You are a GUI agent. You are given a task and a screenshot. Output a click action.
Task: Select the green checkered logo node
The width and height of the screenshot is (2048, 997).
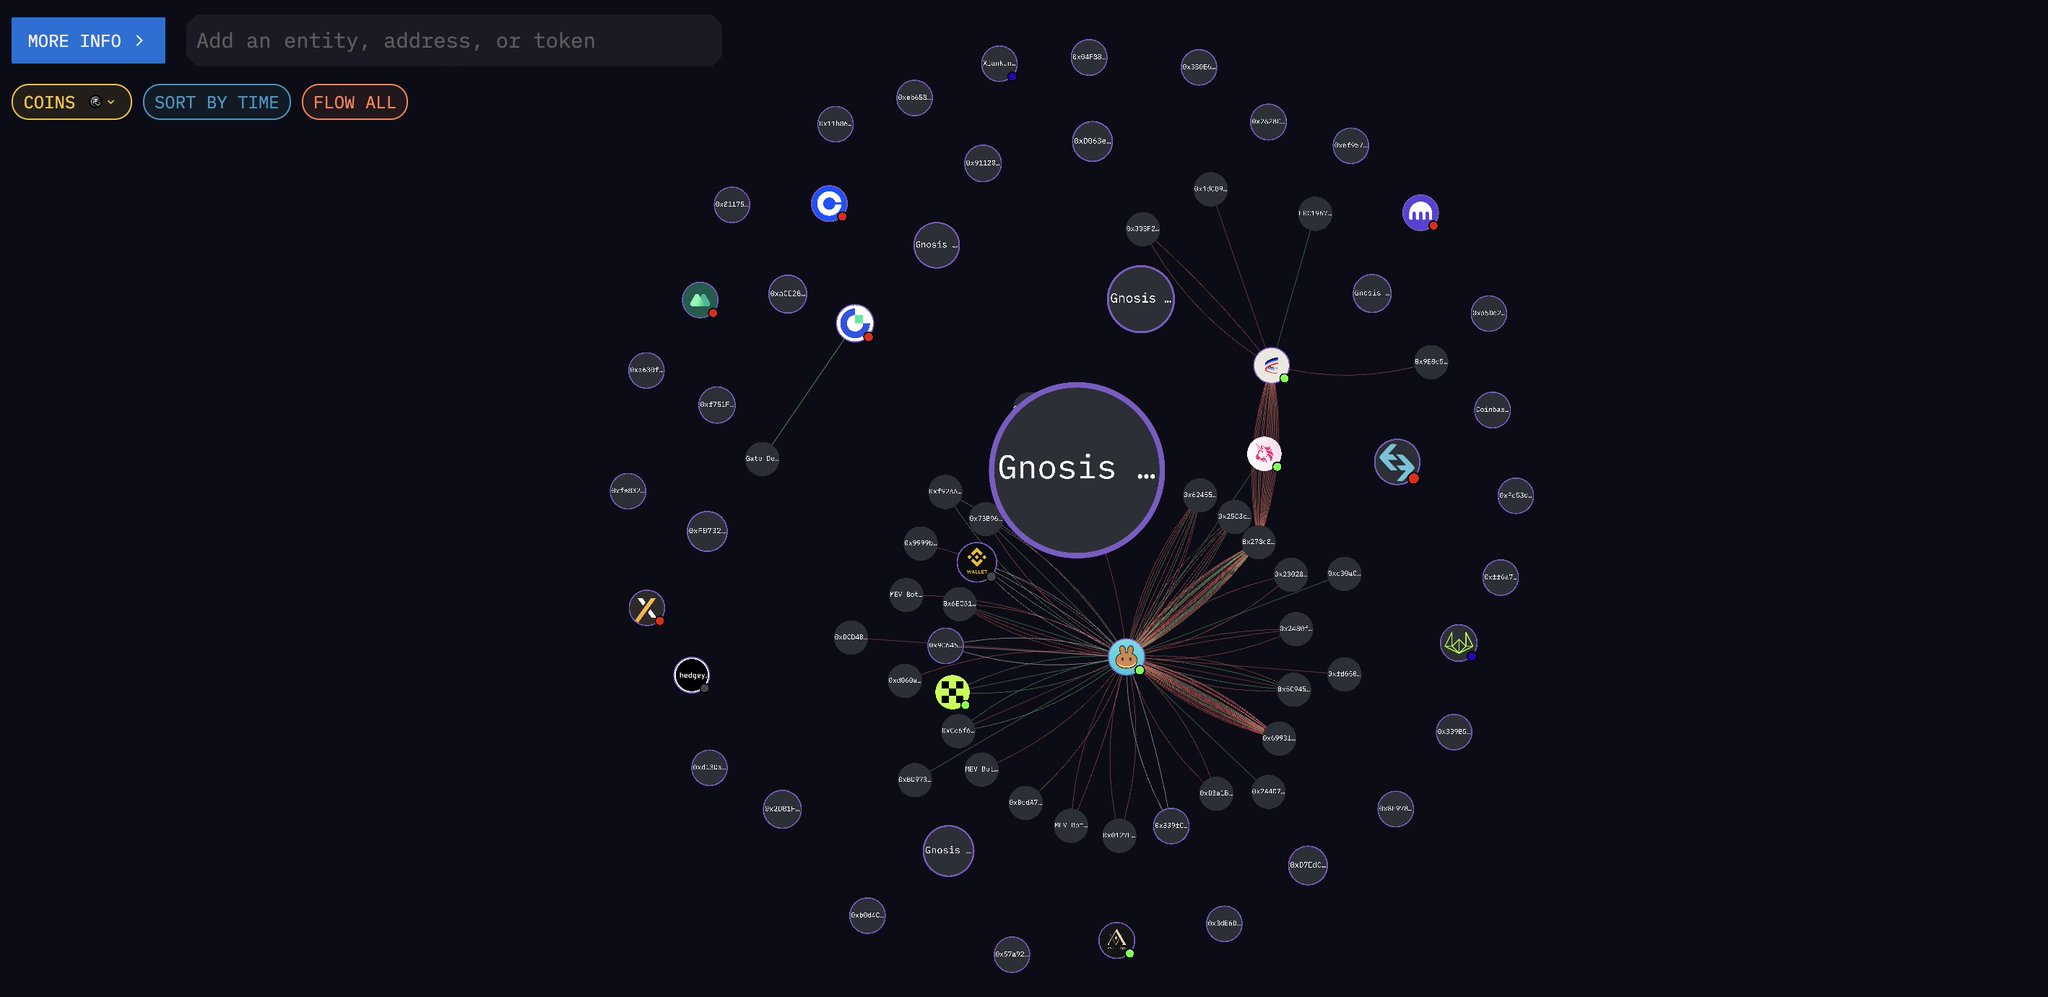[952, 692]
